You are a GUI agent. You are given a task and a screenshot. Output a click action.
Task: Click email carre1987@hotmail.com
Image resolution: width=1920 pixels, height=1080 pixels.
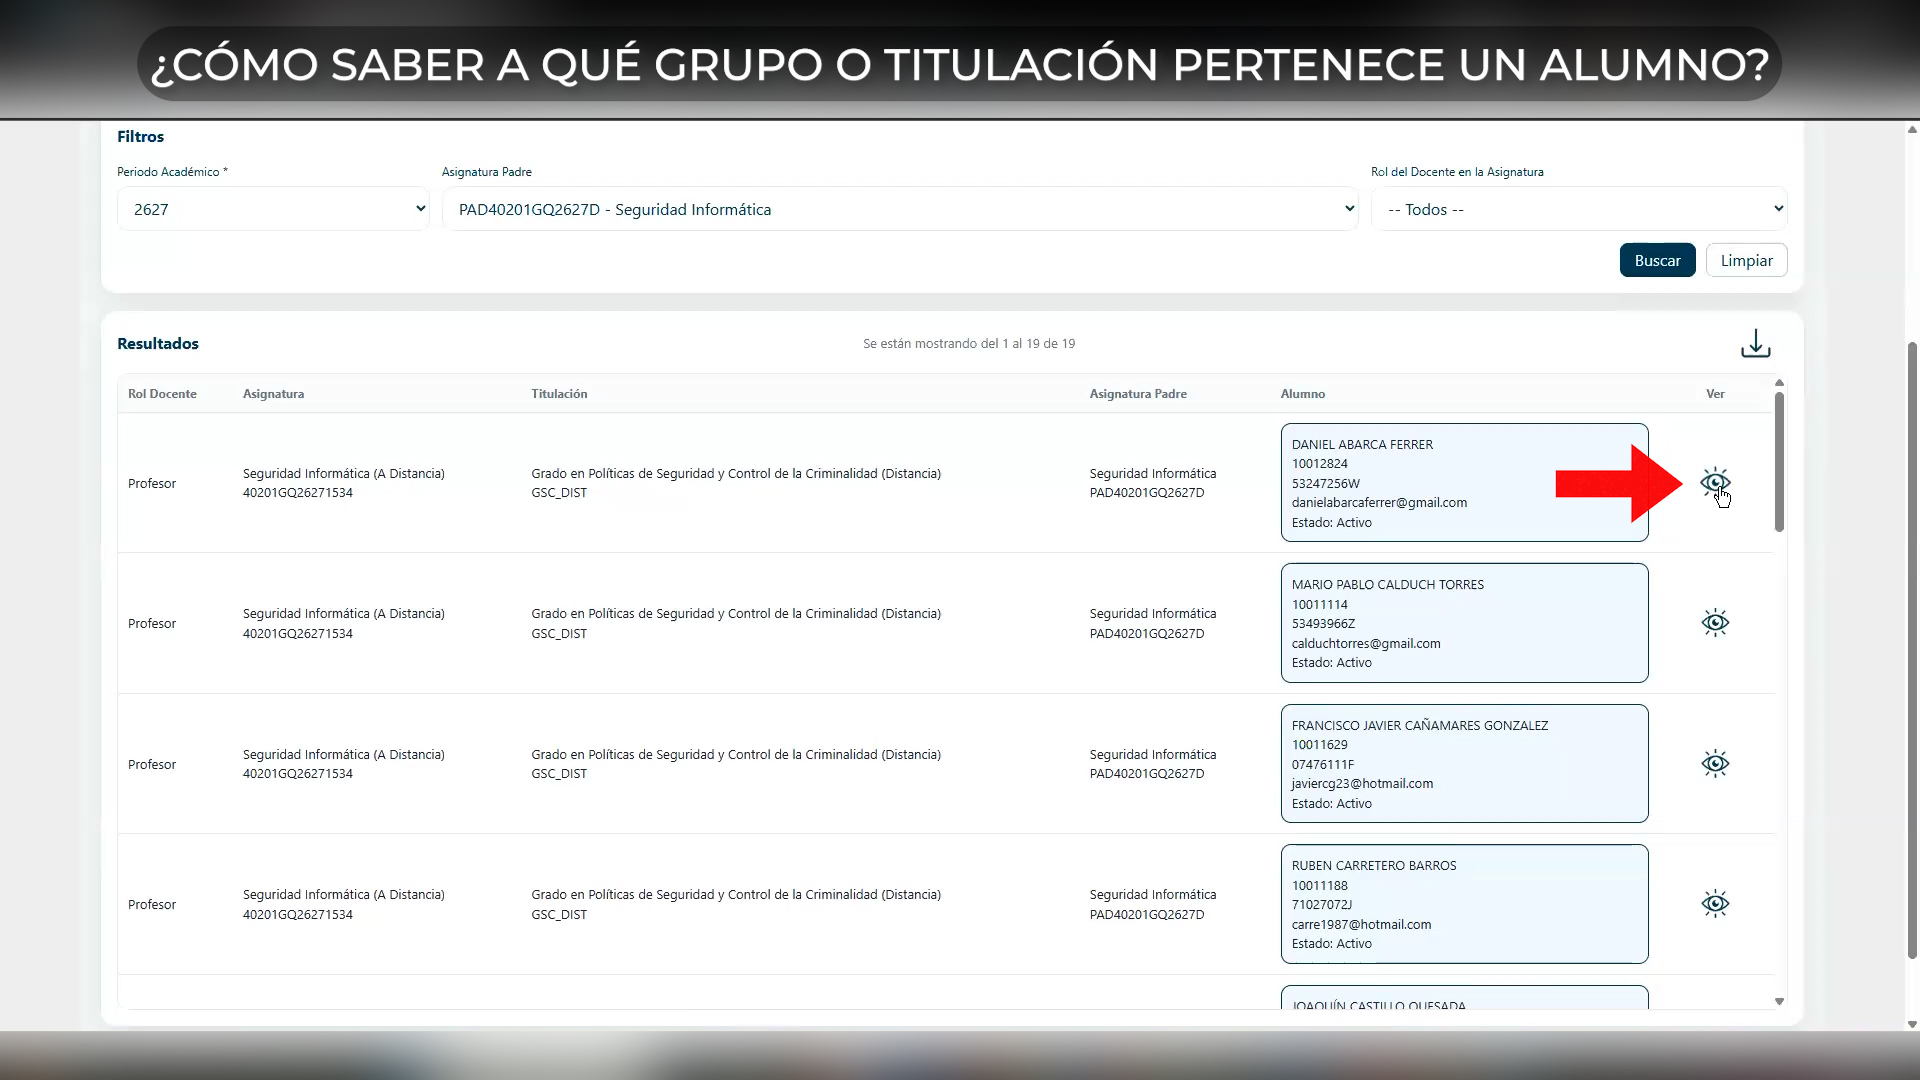[x=1361, y=925]
